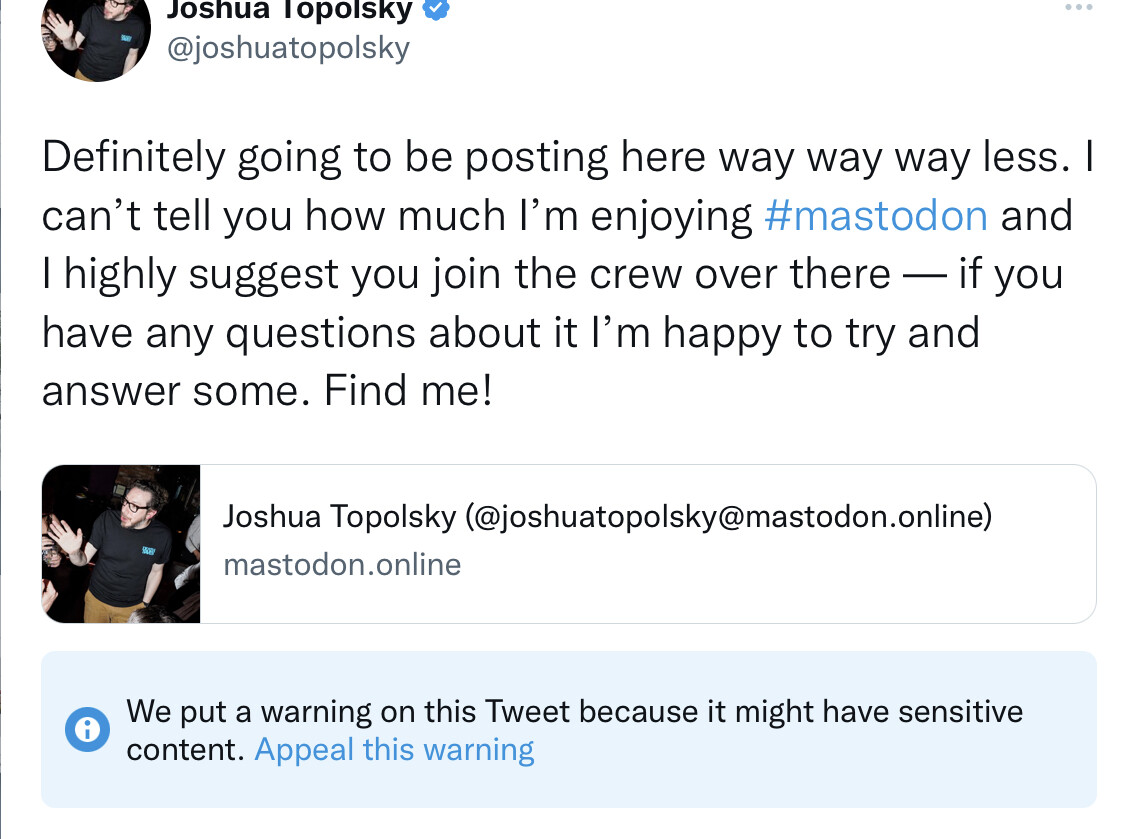
Task: Click the blue verified badge
Action: (437, 10)
